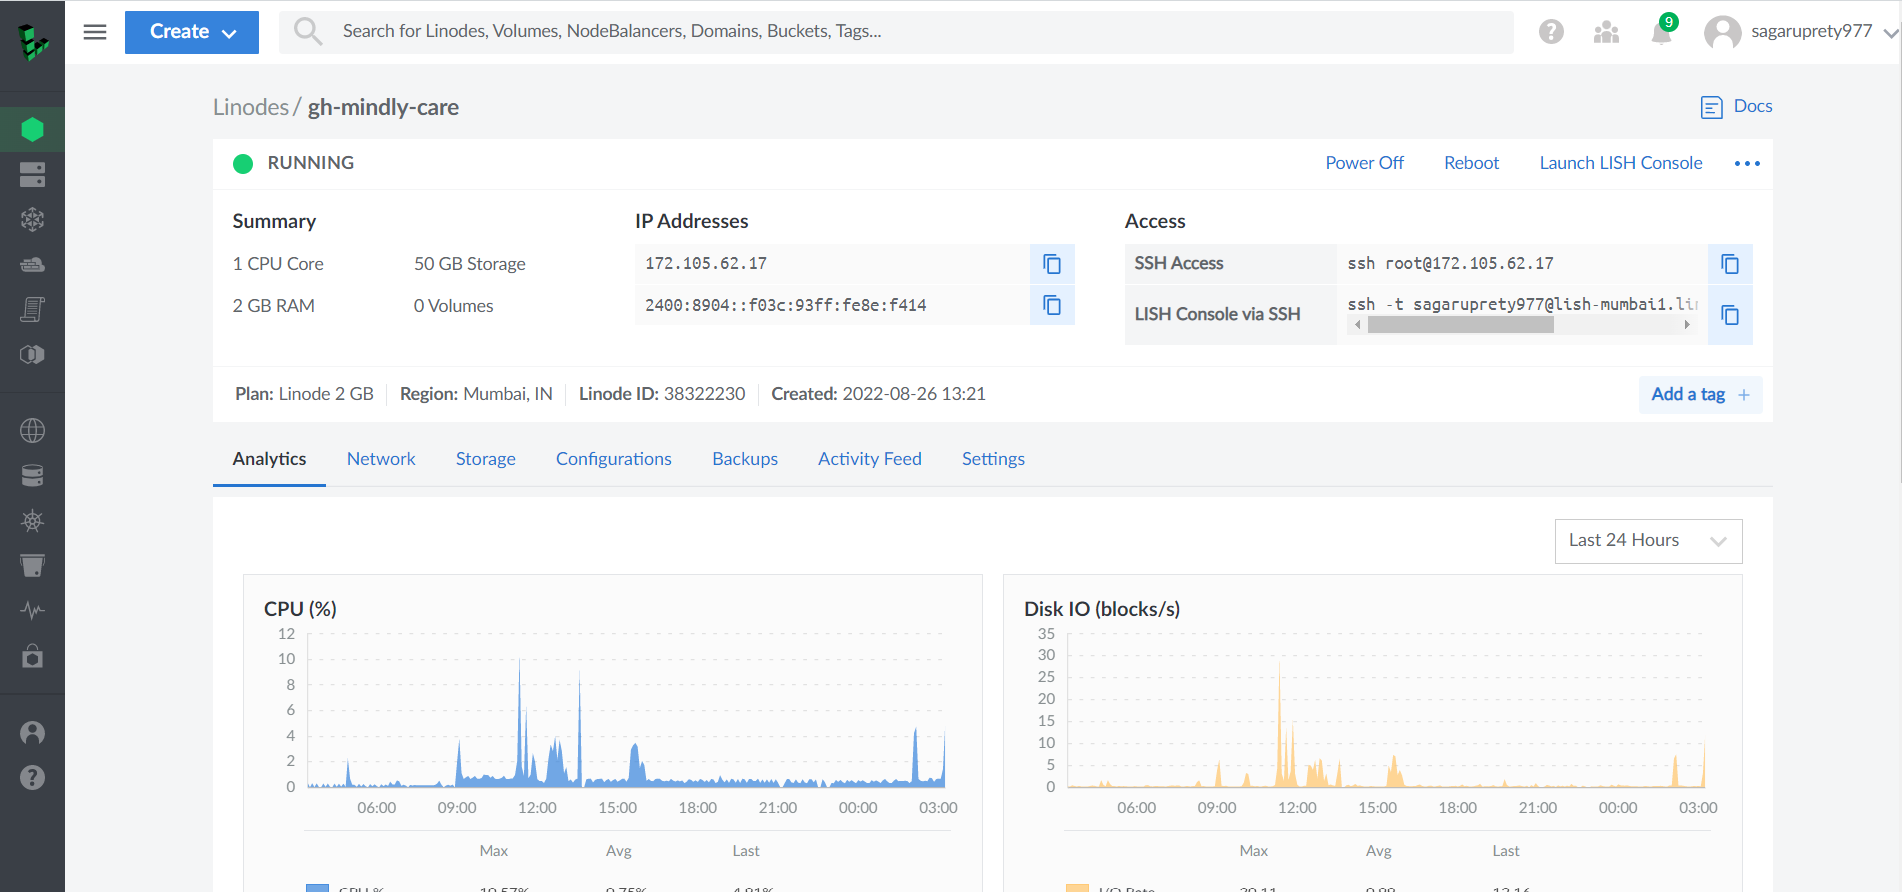Go to Linodes breadcrumb link
This screenshot has height=892, width=1902.
pos(250,107)
